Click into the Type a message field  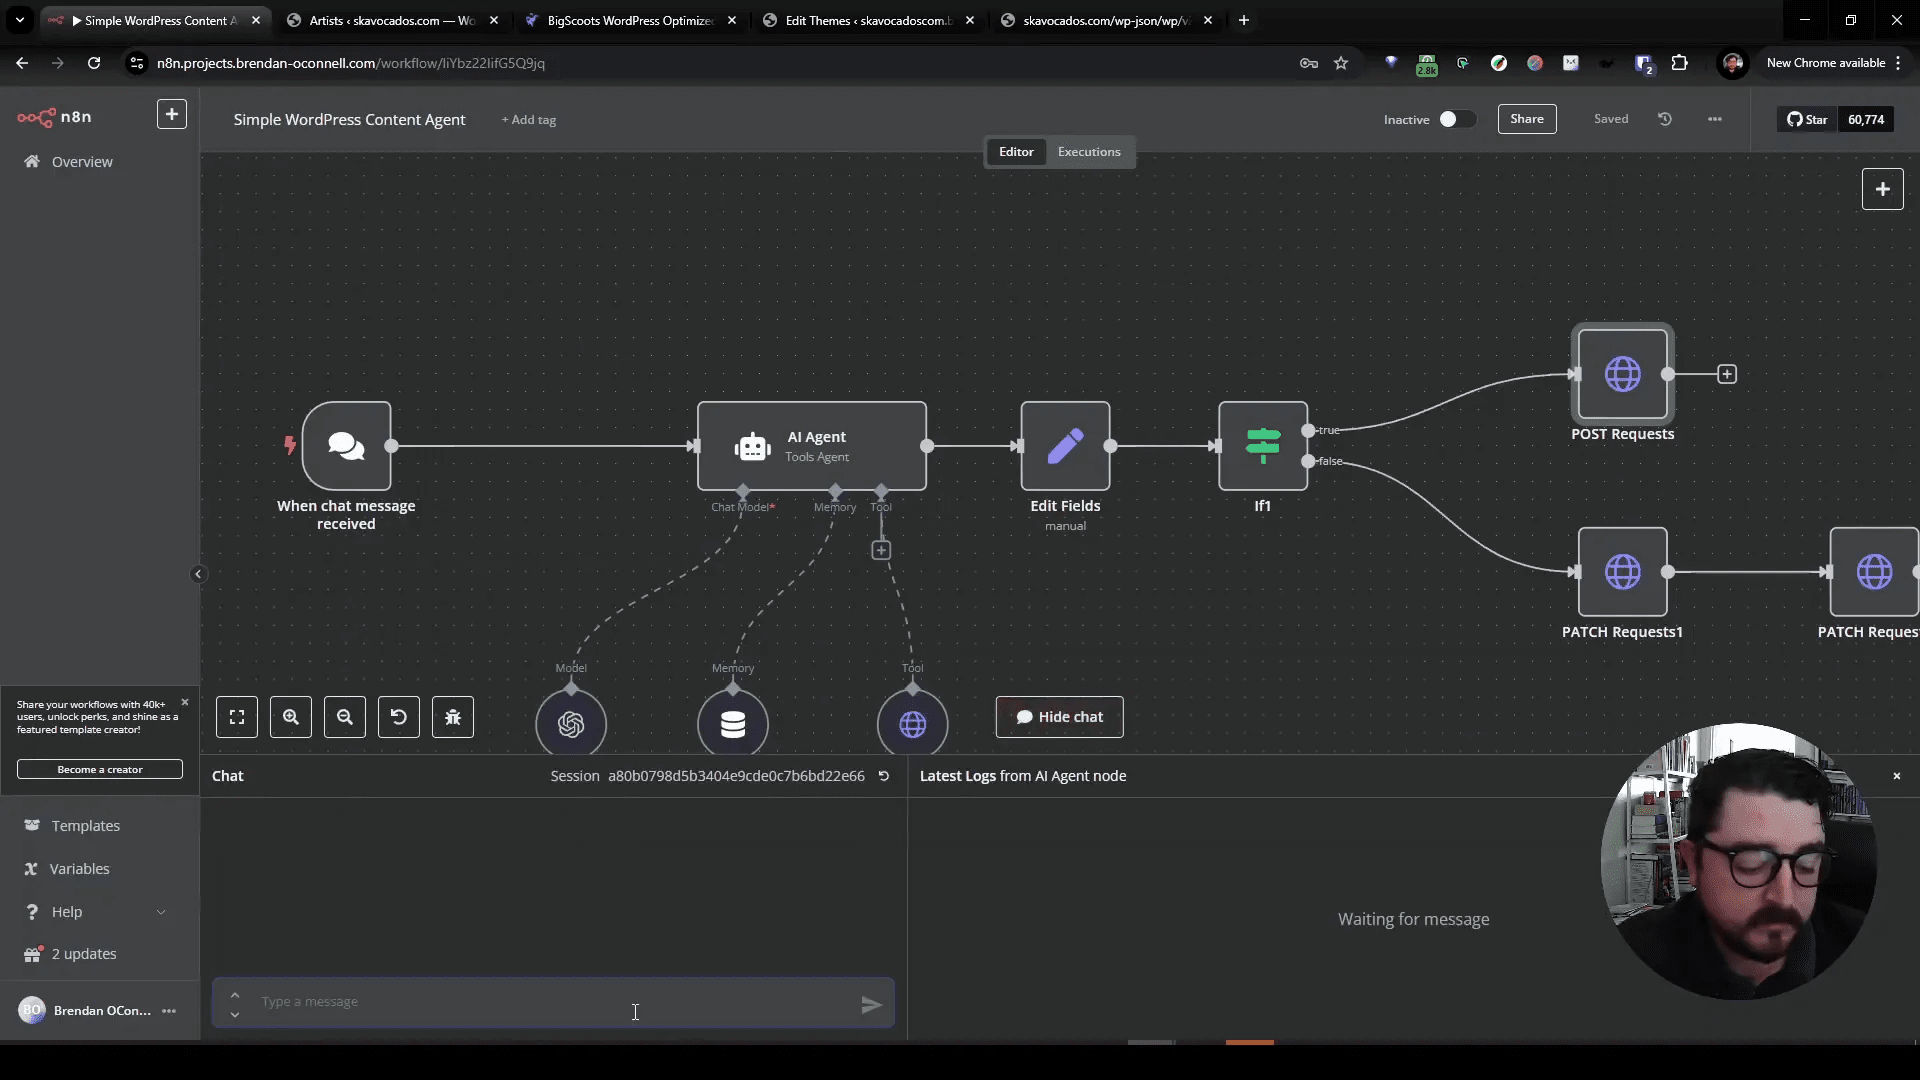pos(553,1002)
